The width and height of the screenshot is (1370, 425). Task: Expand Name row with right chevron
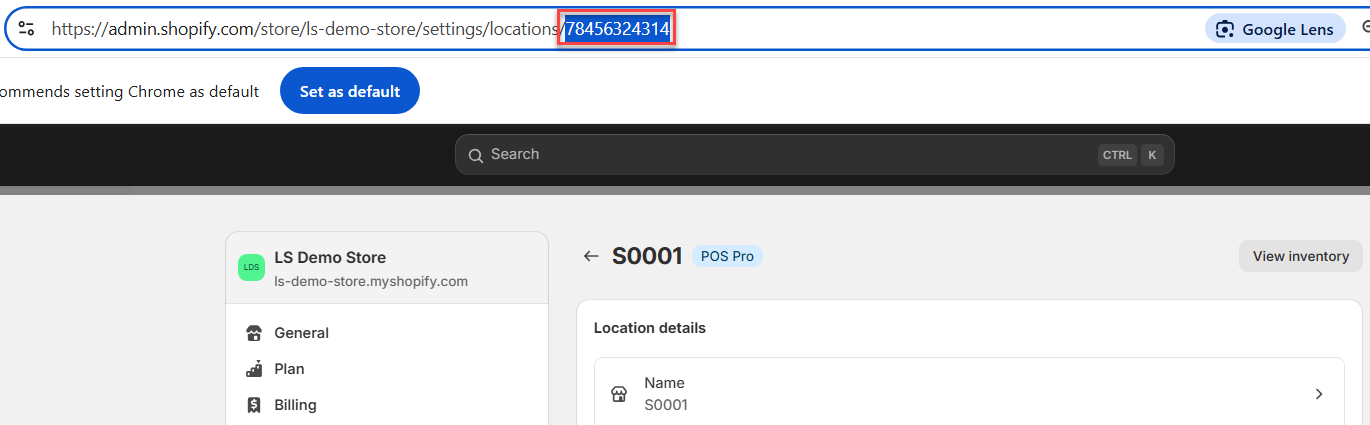[1319, 394]
